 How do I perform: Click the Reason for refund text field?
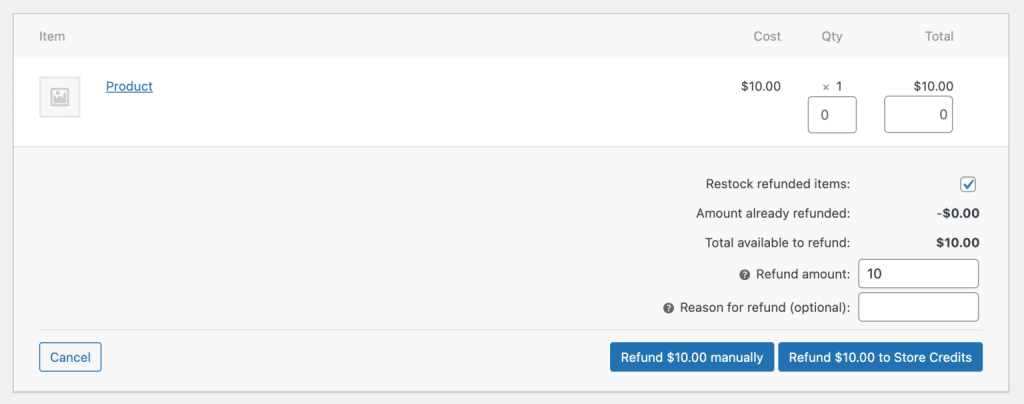pyautogui.click(x=918, y=307)
